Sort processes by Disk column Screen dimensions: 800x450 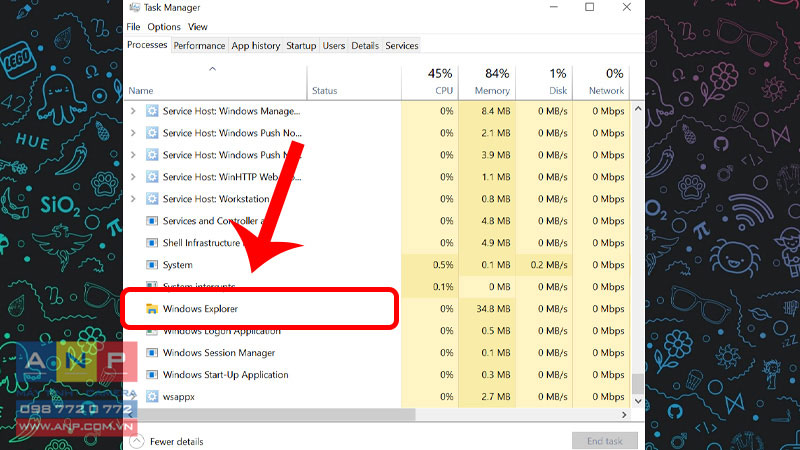pyautogui.click(x=544, y=82)
